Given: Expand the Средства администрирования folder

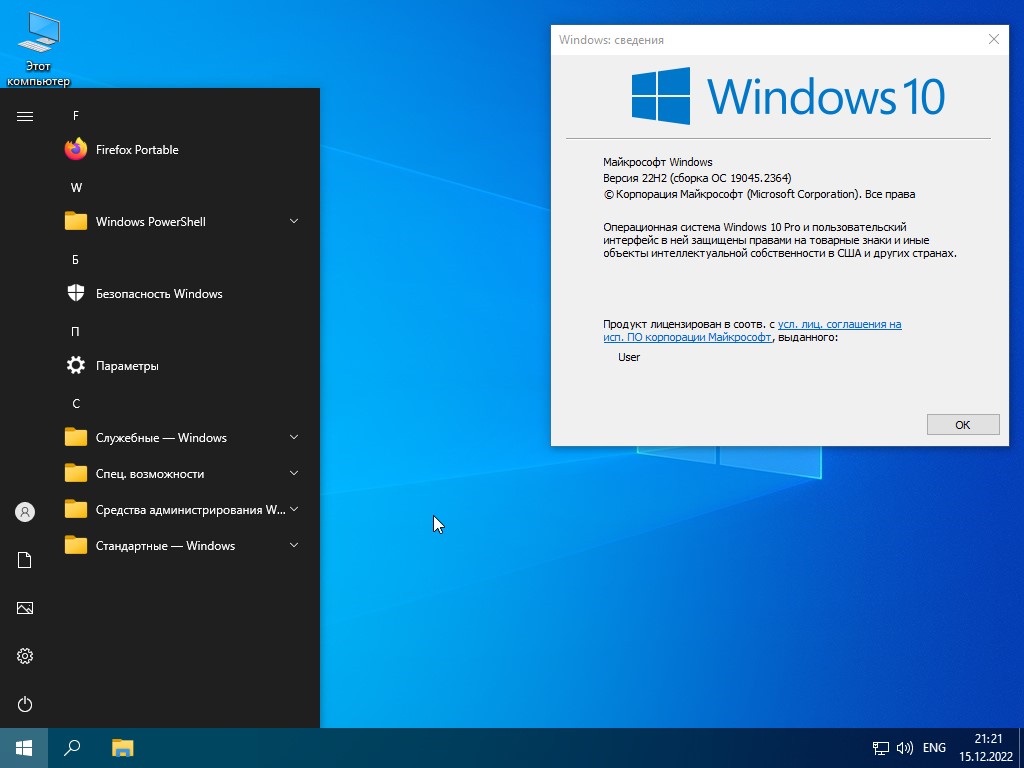Looking at the screenshot, I should (x=293, y=509).
